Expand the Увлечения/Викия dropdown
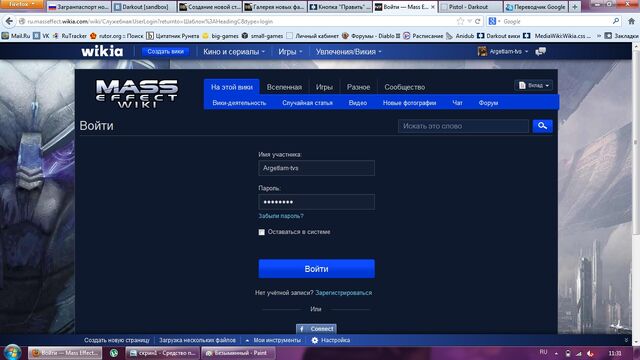This screenshot has width=640, height=360. (349, 52)
